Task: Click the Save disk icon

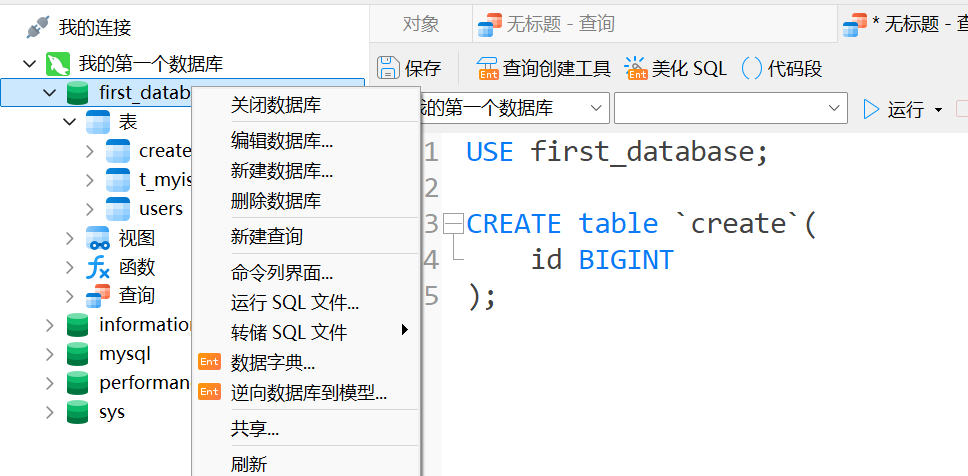Action: 388,68
